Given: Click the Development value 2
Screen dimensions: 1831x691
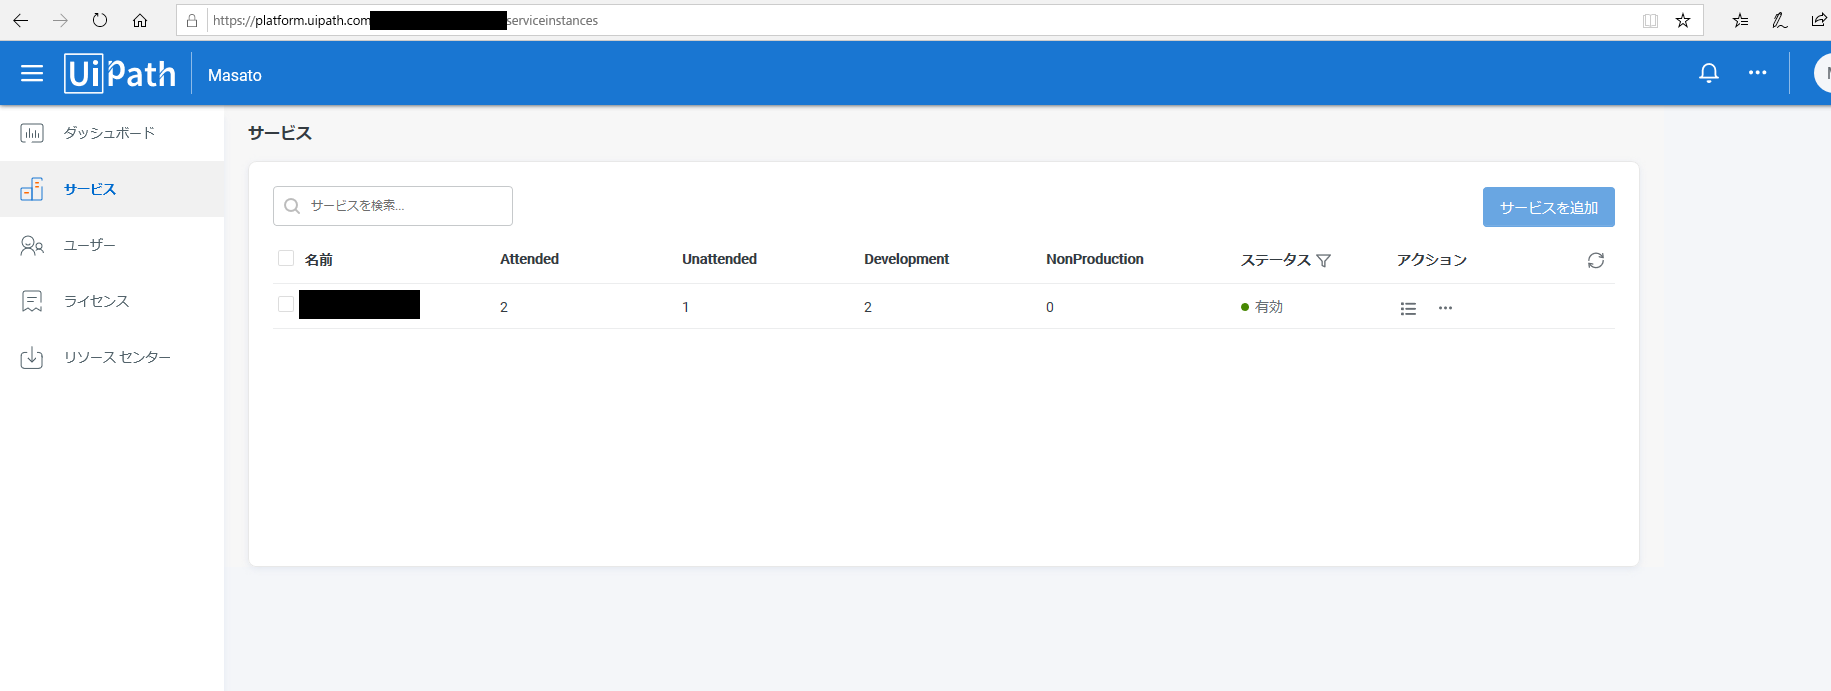Looking at the screenshot, I should pos(868,307).
